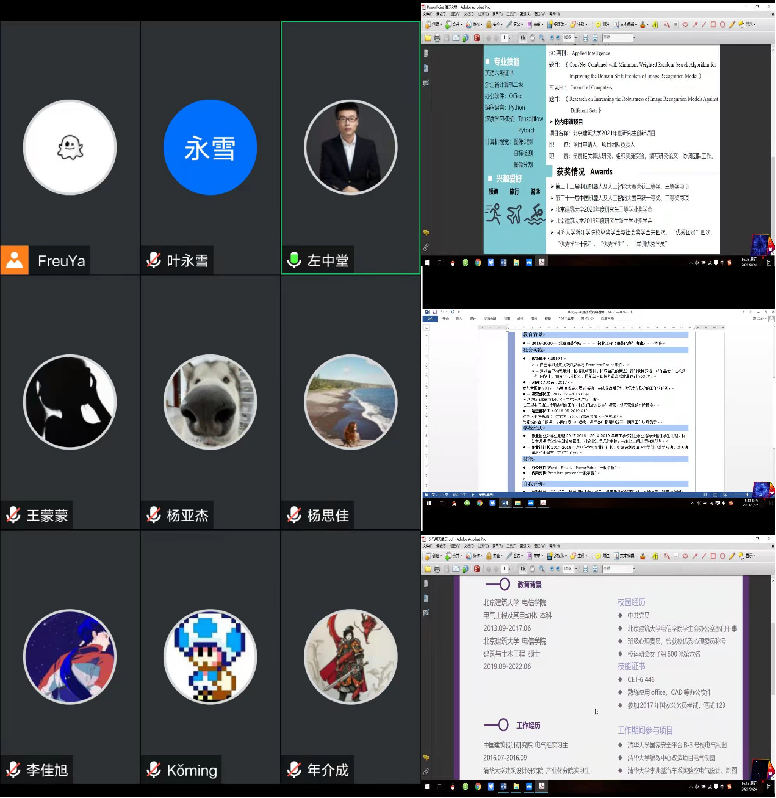Click the orange host icon beside FreuYa
Screen dimensions: 776x798
[x=15, y=260]
